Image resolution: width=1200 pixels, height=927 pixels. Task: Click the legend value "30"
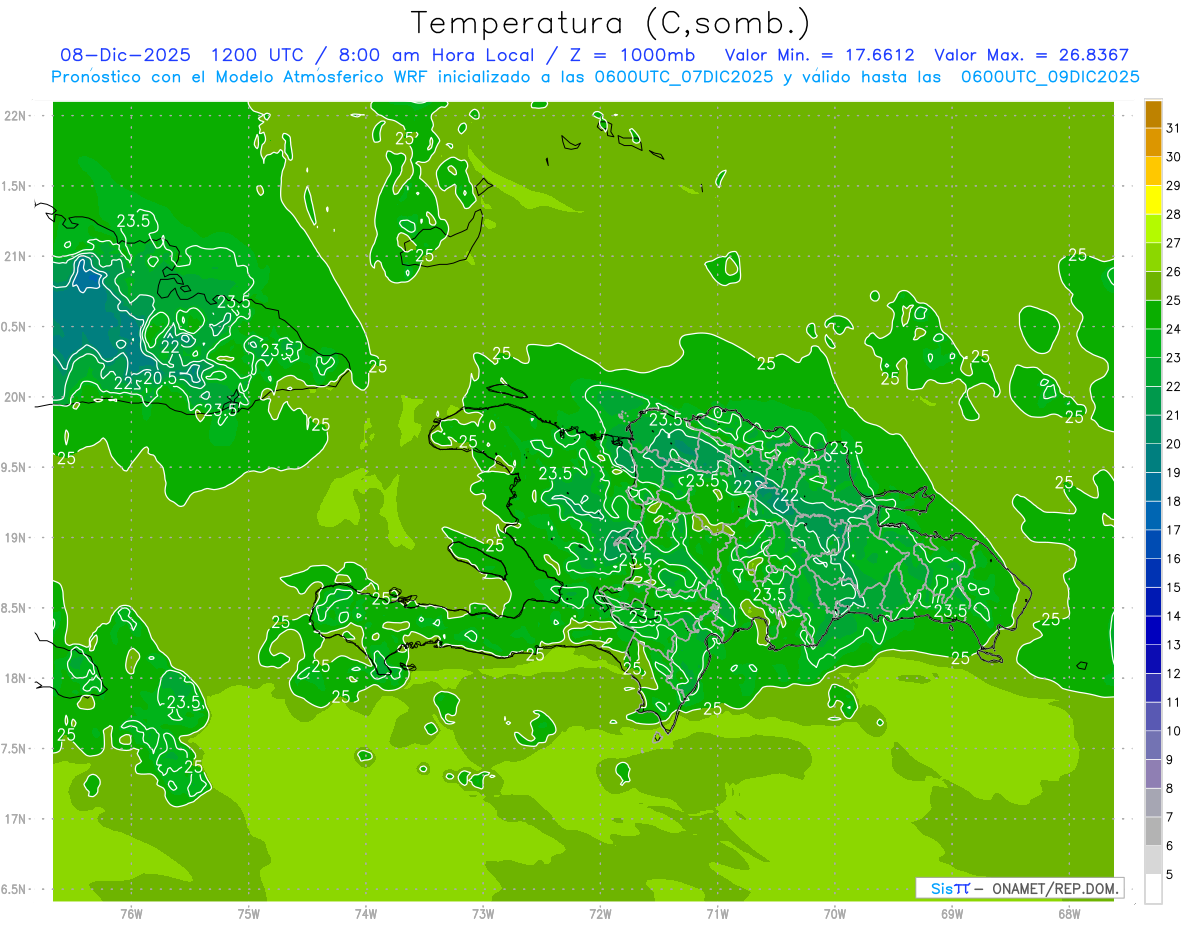point(1173,157)
